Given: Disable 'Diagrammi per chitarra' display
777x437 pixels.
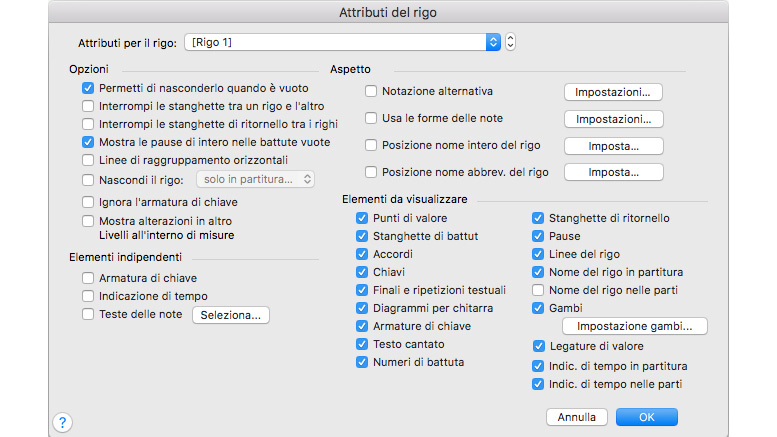Looking at the screenshot, I should (362, 308).
